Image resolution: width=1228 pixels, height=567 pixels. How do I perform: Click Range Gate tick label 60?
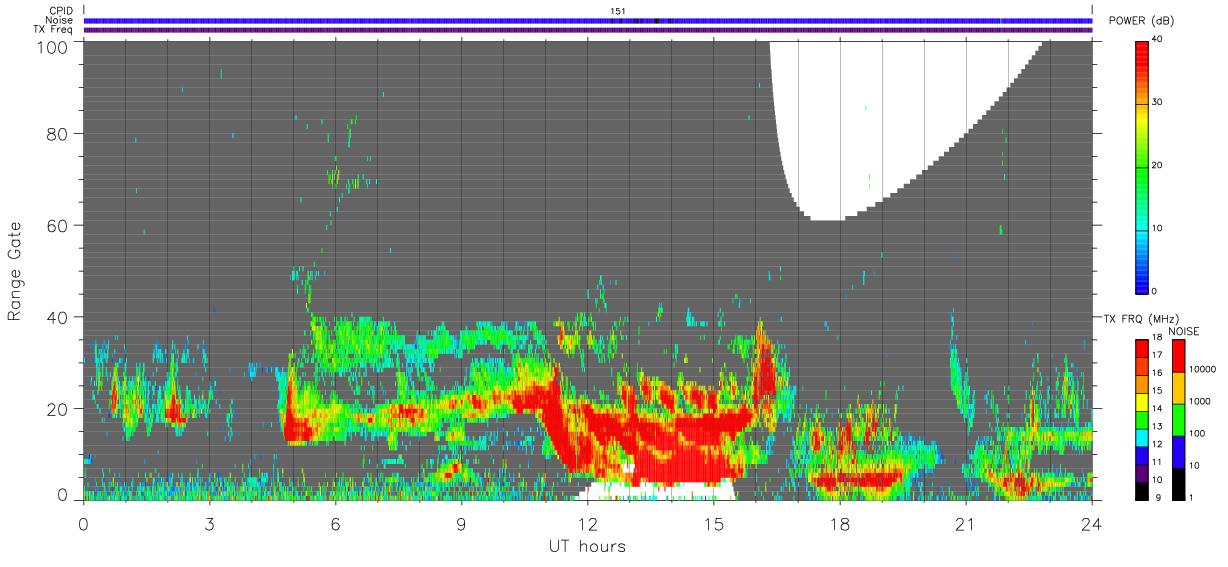click(57, 225)
